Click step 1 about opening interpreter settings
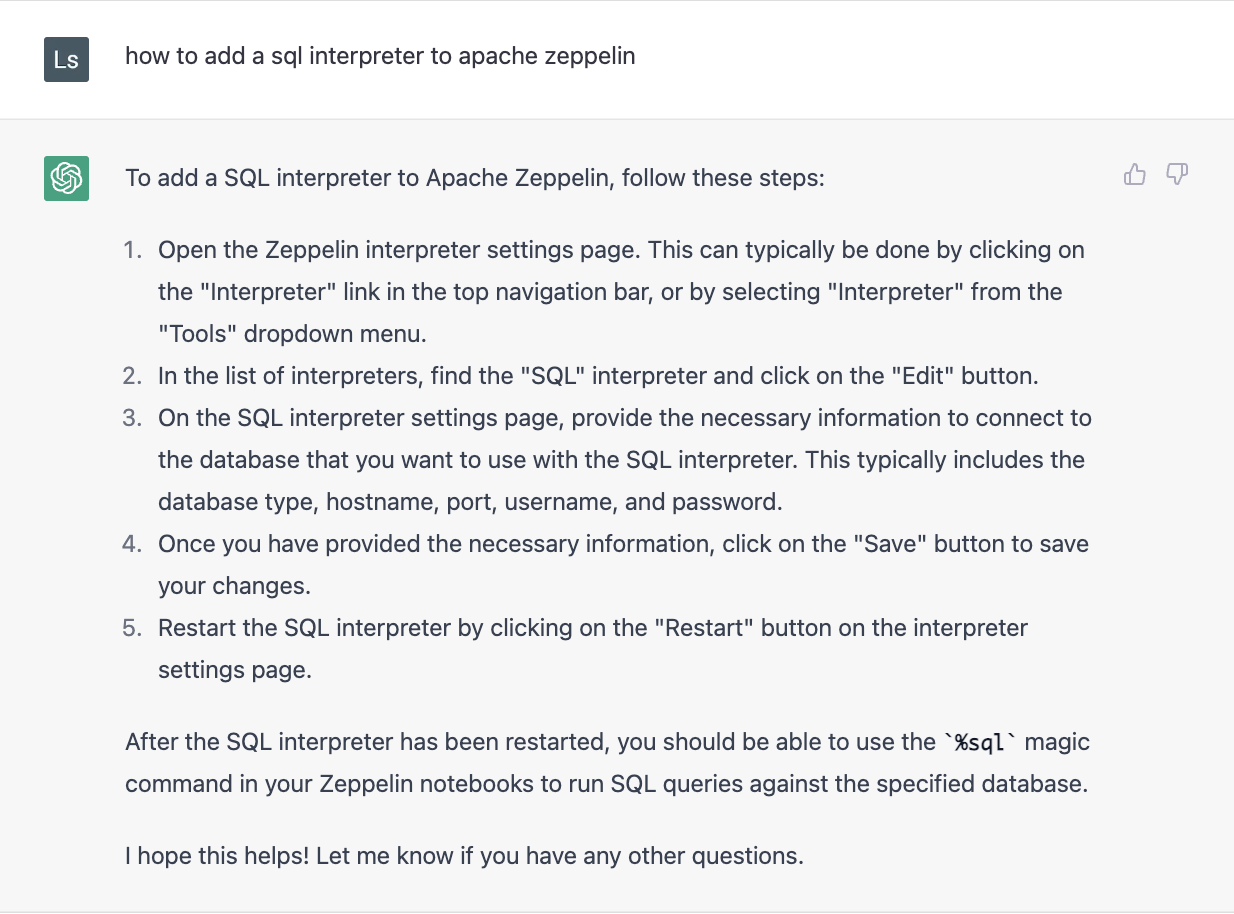Image resolution: width=1234 pixels, height=914 pixels. [621, 292]
